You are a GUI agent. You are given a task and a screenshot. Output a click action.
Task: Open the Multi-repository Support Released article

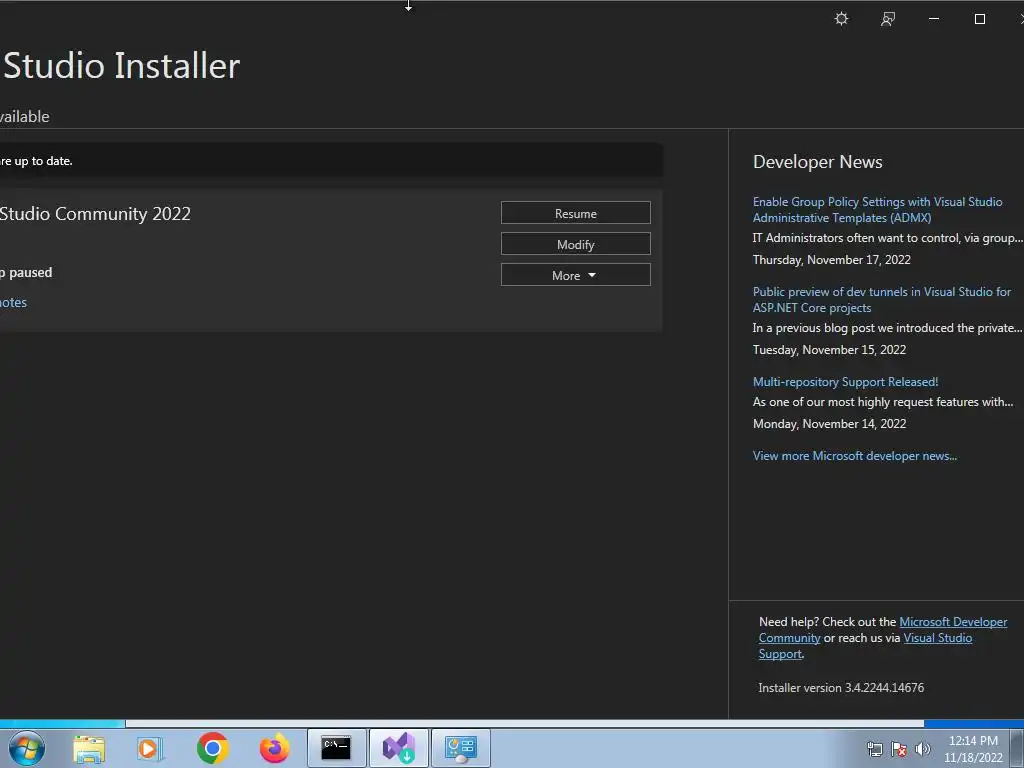845,382
